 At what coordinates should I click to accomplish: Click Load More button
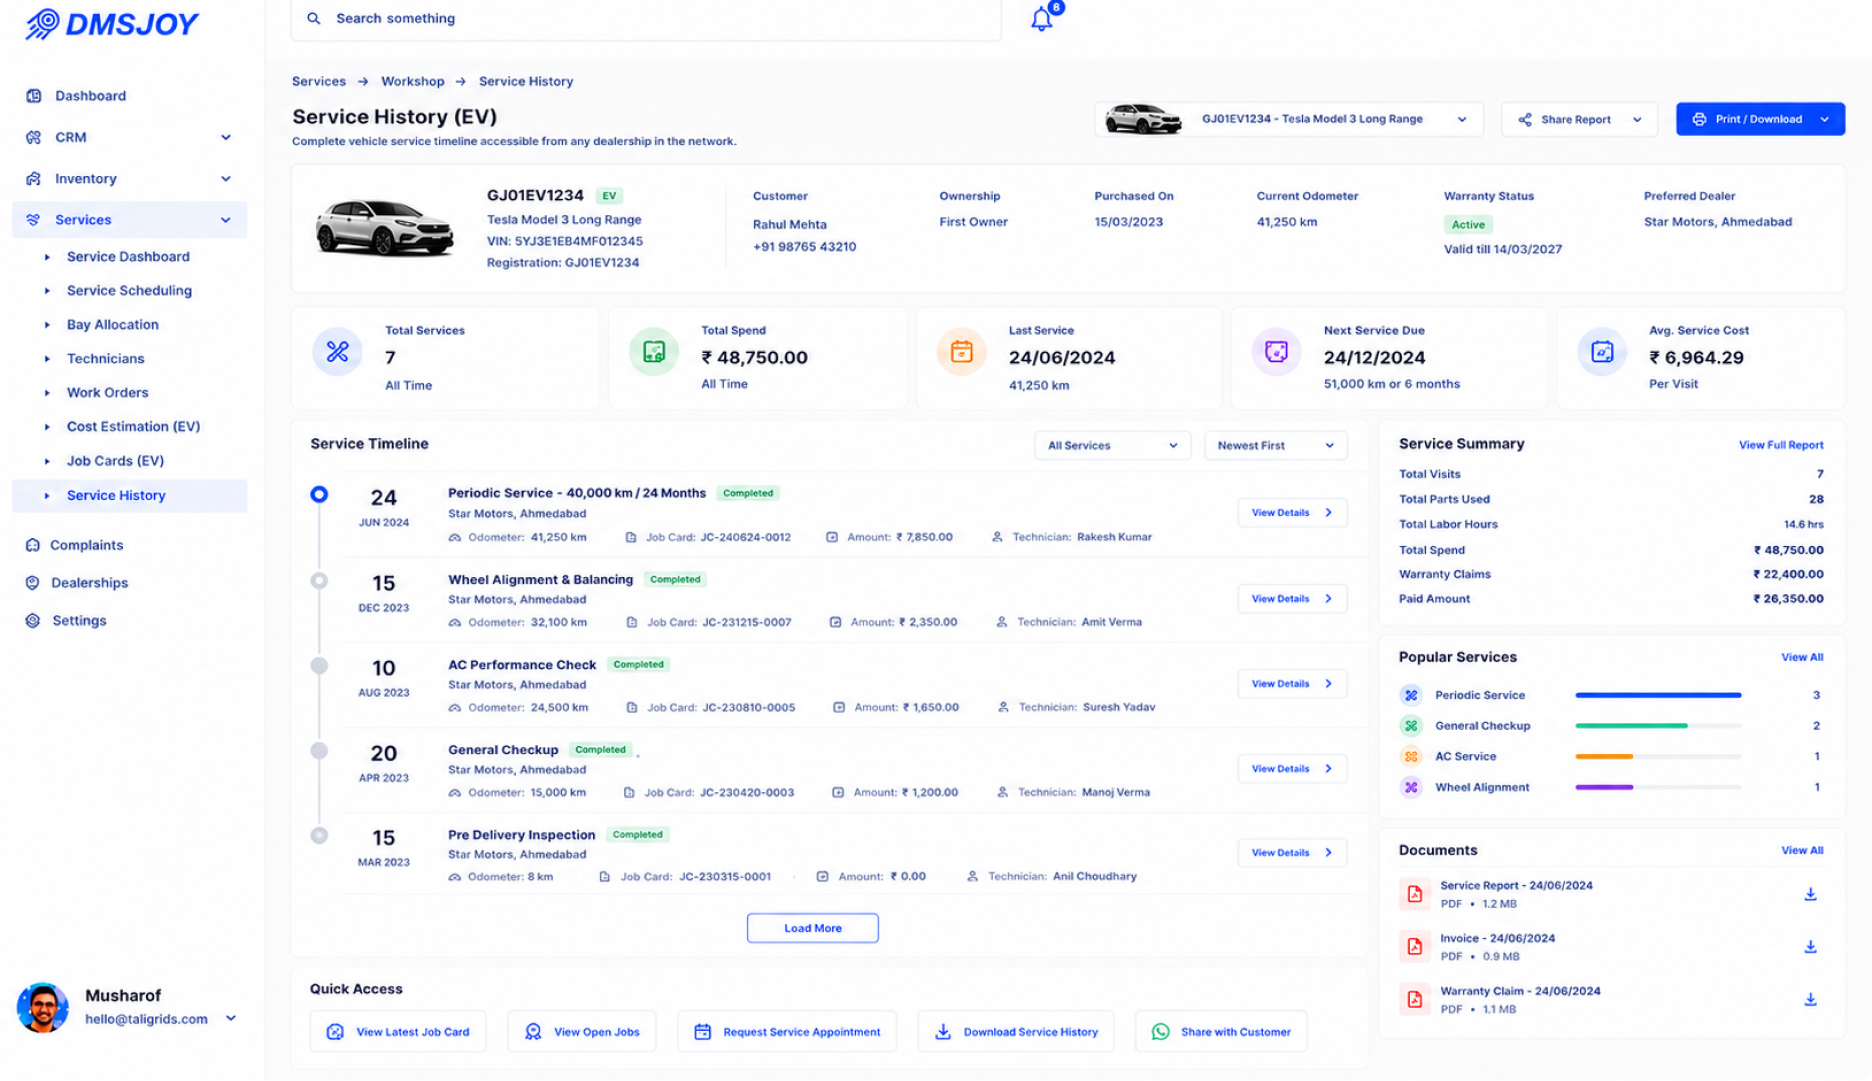[x=812, y=928]
